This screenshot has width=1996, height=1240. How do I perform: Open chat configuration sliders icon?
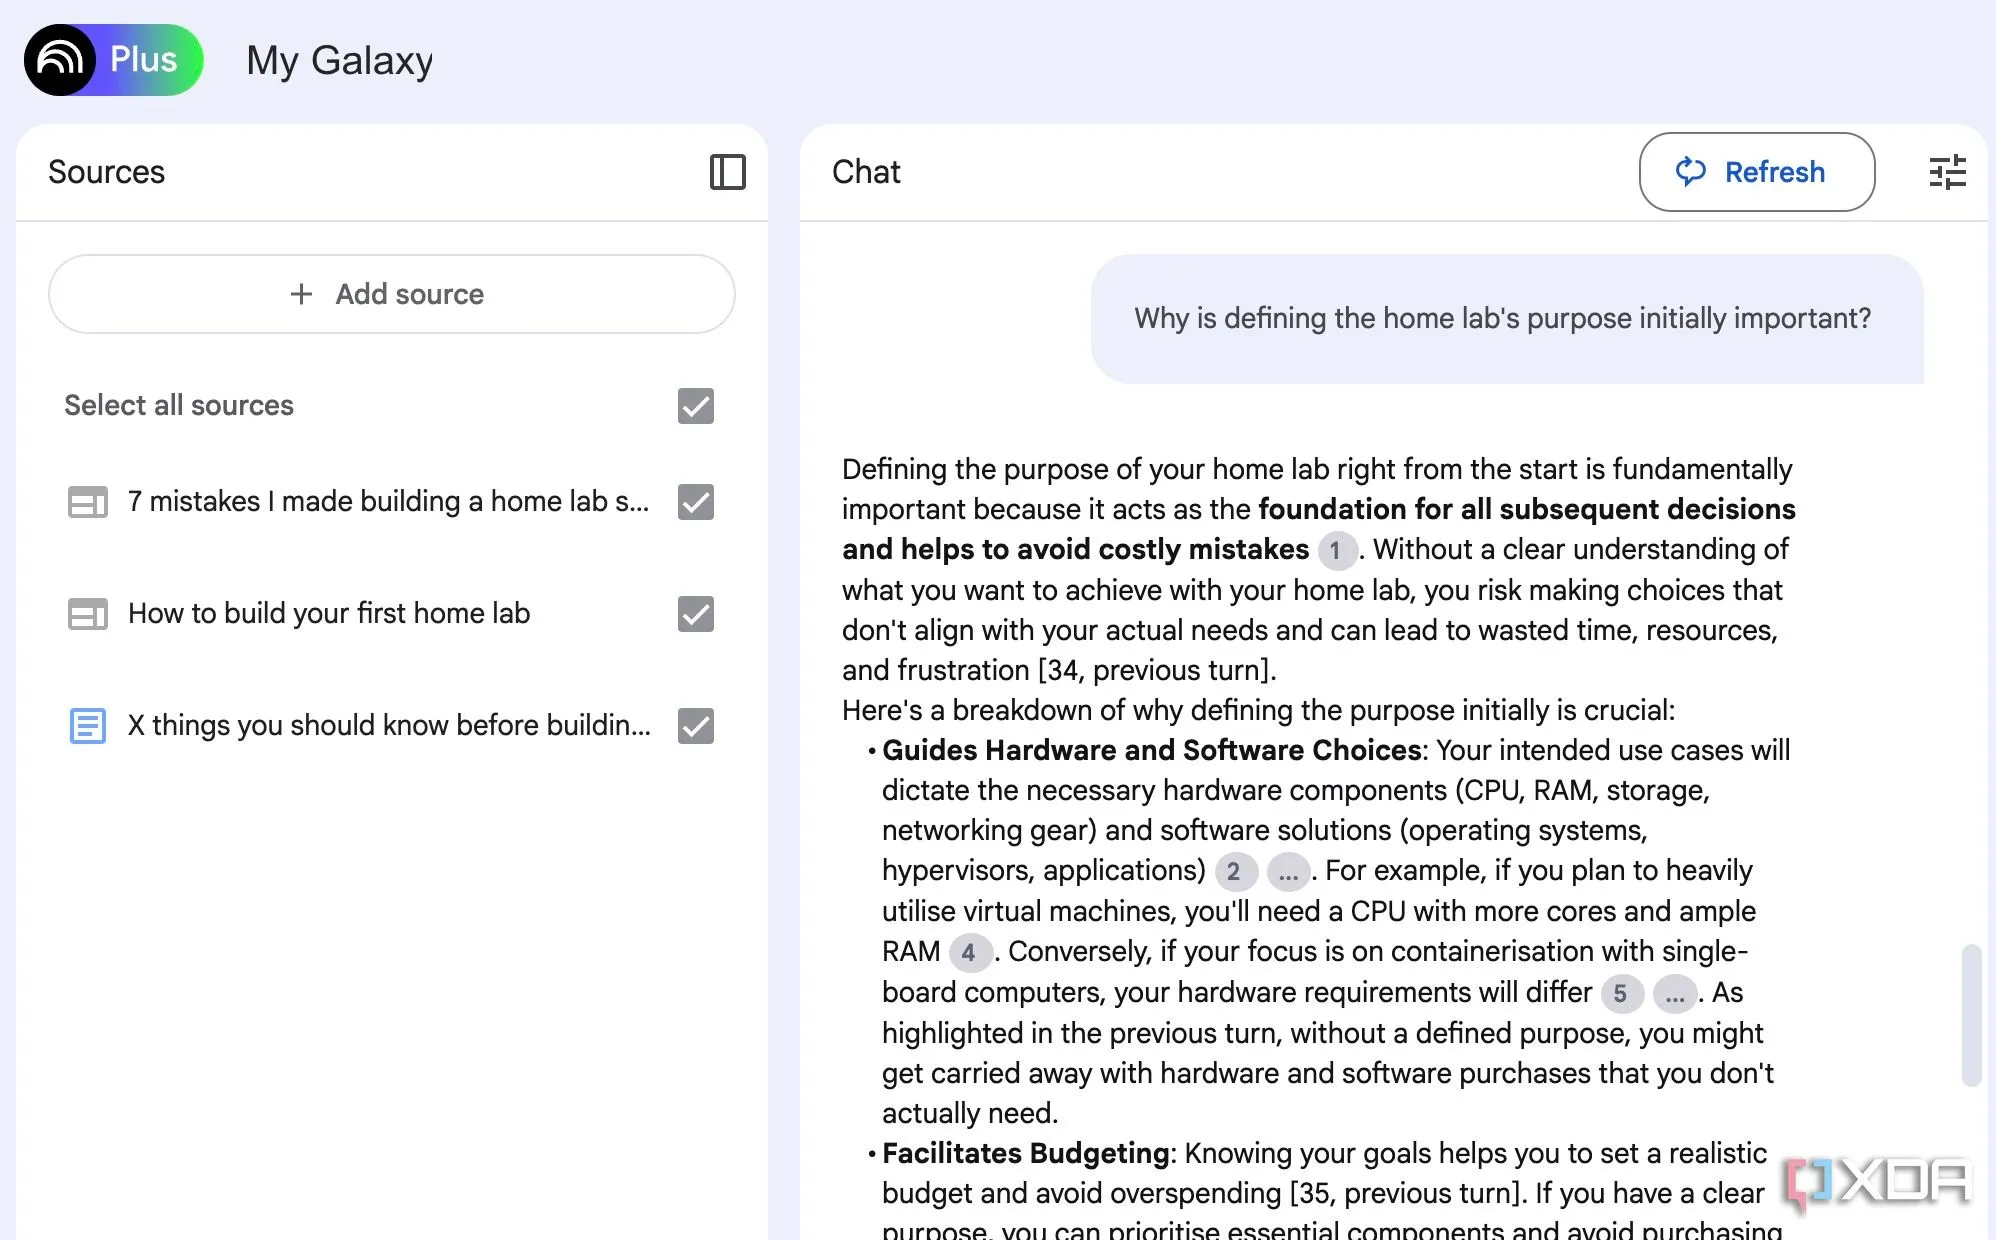[1946, 172]
